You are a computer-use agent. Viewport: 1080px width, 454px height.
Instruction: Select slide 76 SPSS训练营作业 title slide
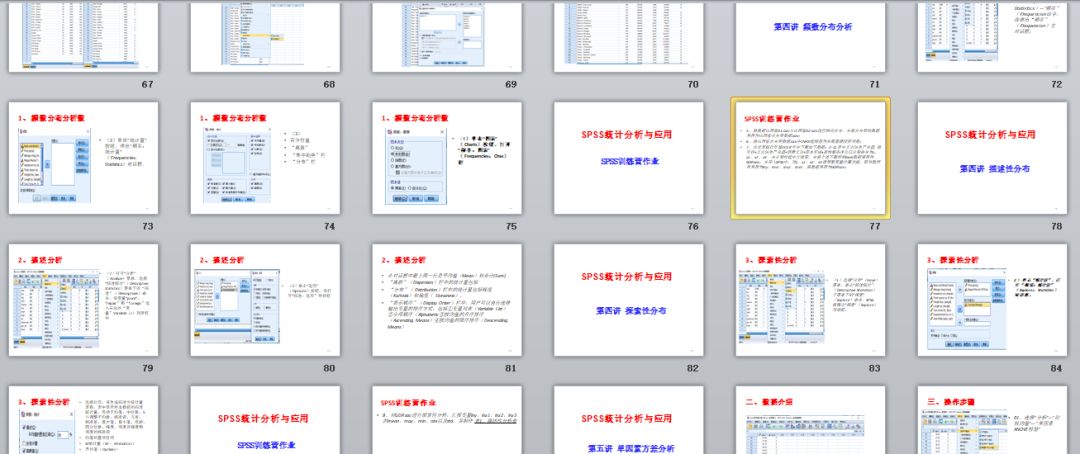(x=629, y=158)
